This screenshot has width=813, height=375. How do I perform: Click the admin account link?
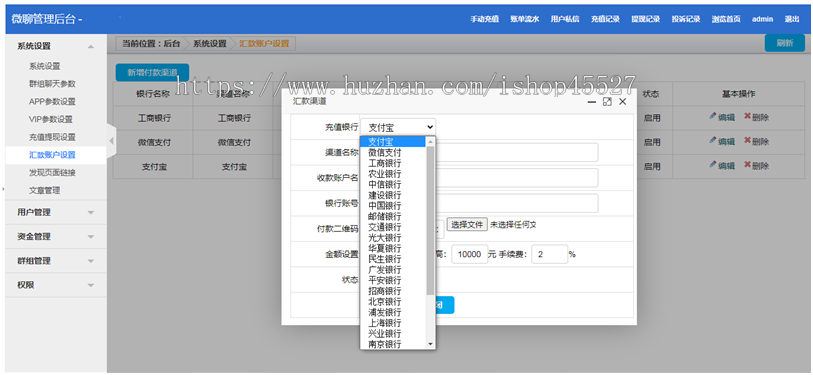pyautogui.click(x=762, y=19)
